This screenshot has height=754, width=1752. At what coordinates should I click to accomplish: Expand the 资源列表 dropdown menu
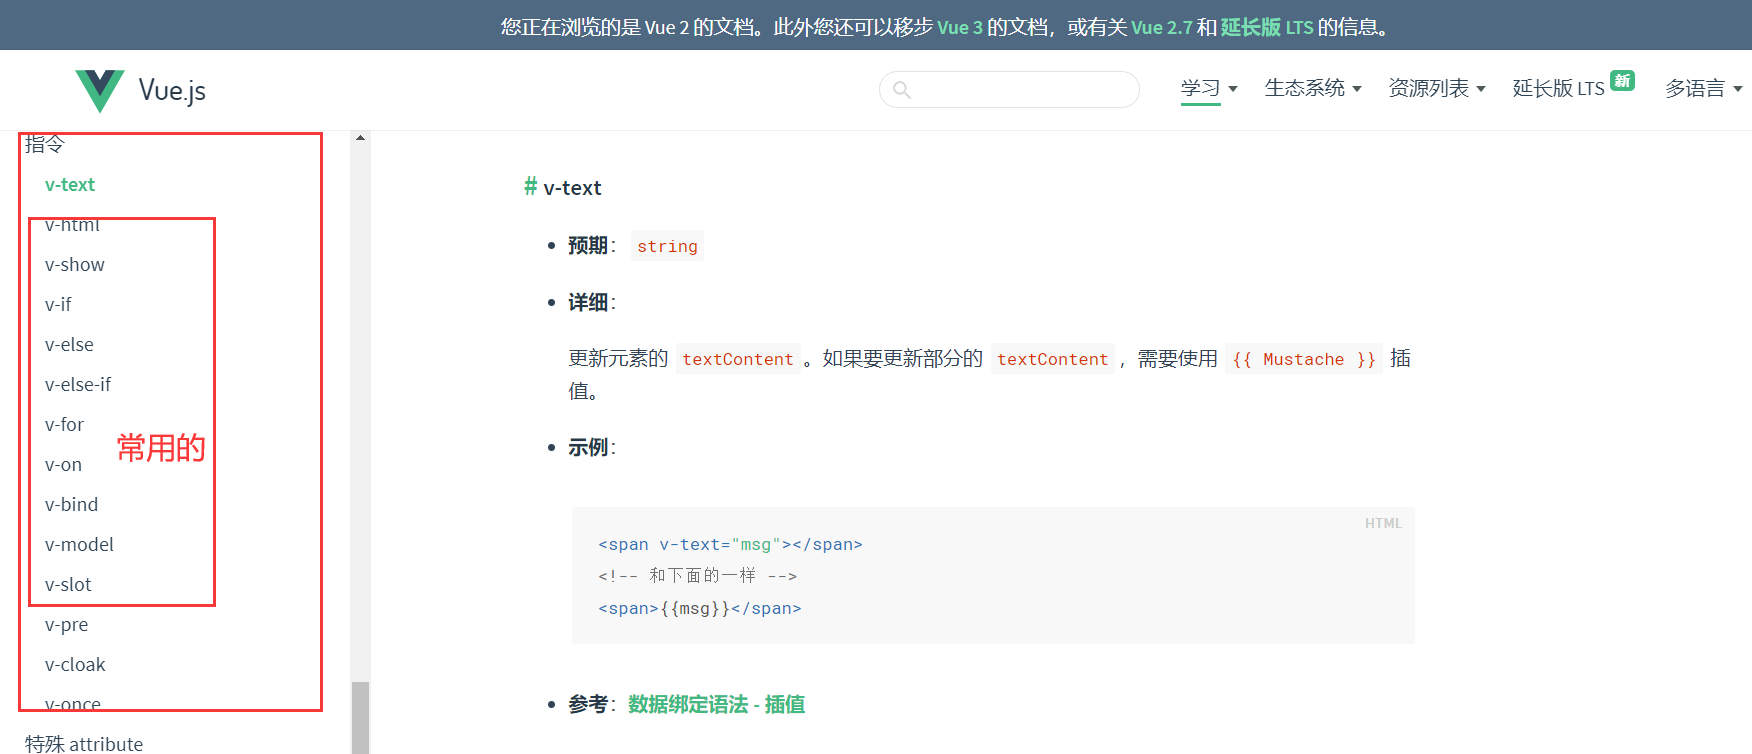click(x=1437, y=88)
